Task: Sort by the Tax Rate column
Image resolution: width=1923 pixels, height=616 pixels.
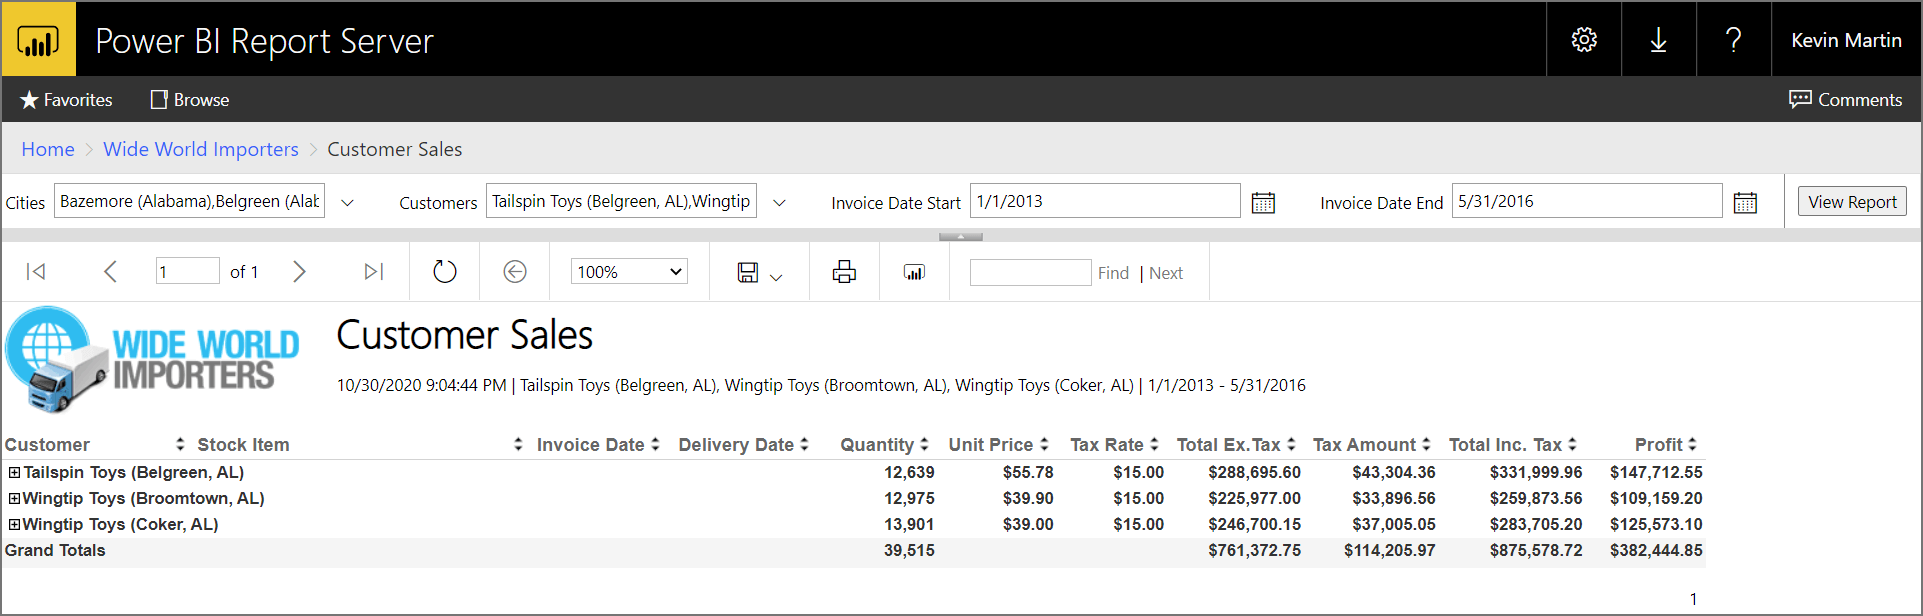Action: [x=1154, y=444]
